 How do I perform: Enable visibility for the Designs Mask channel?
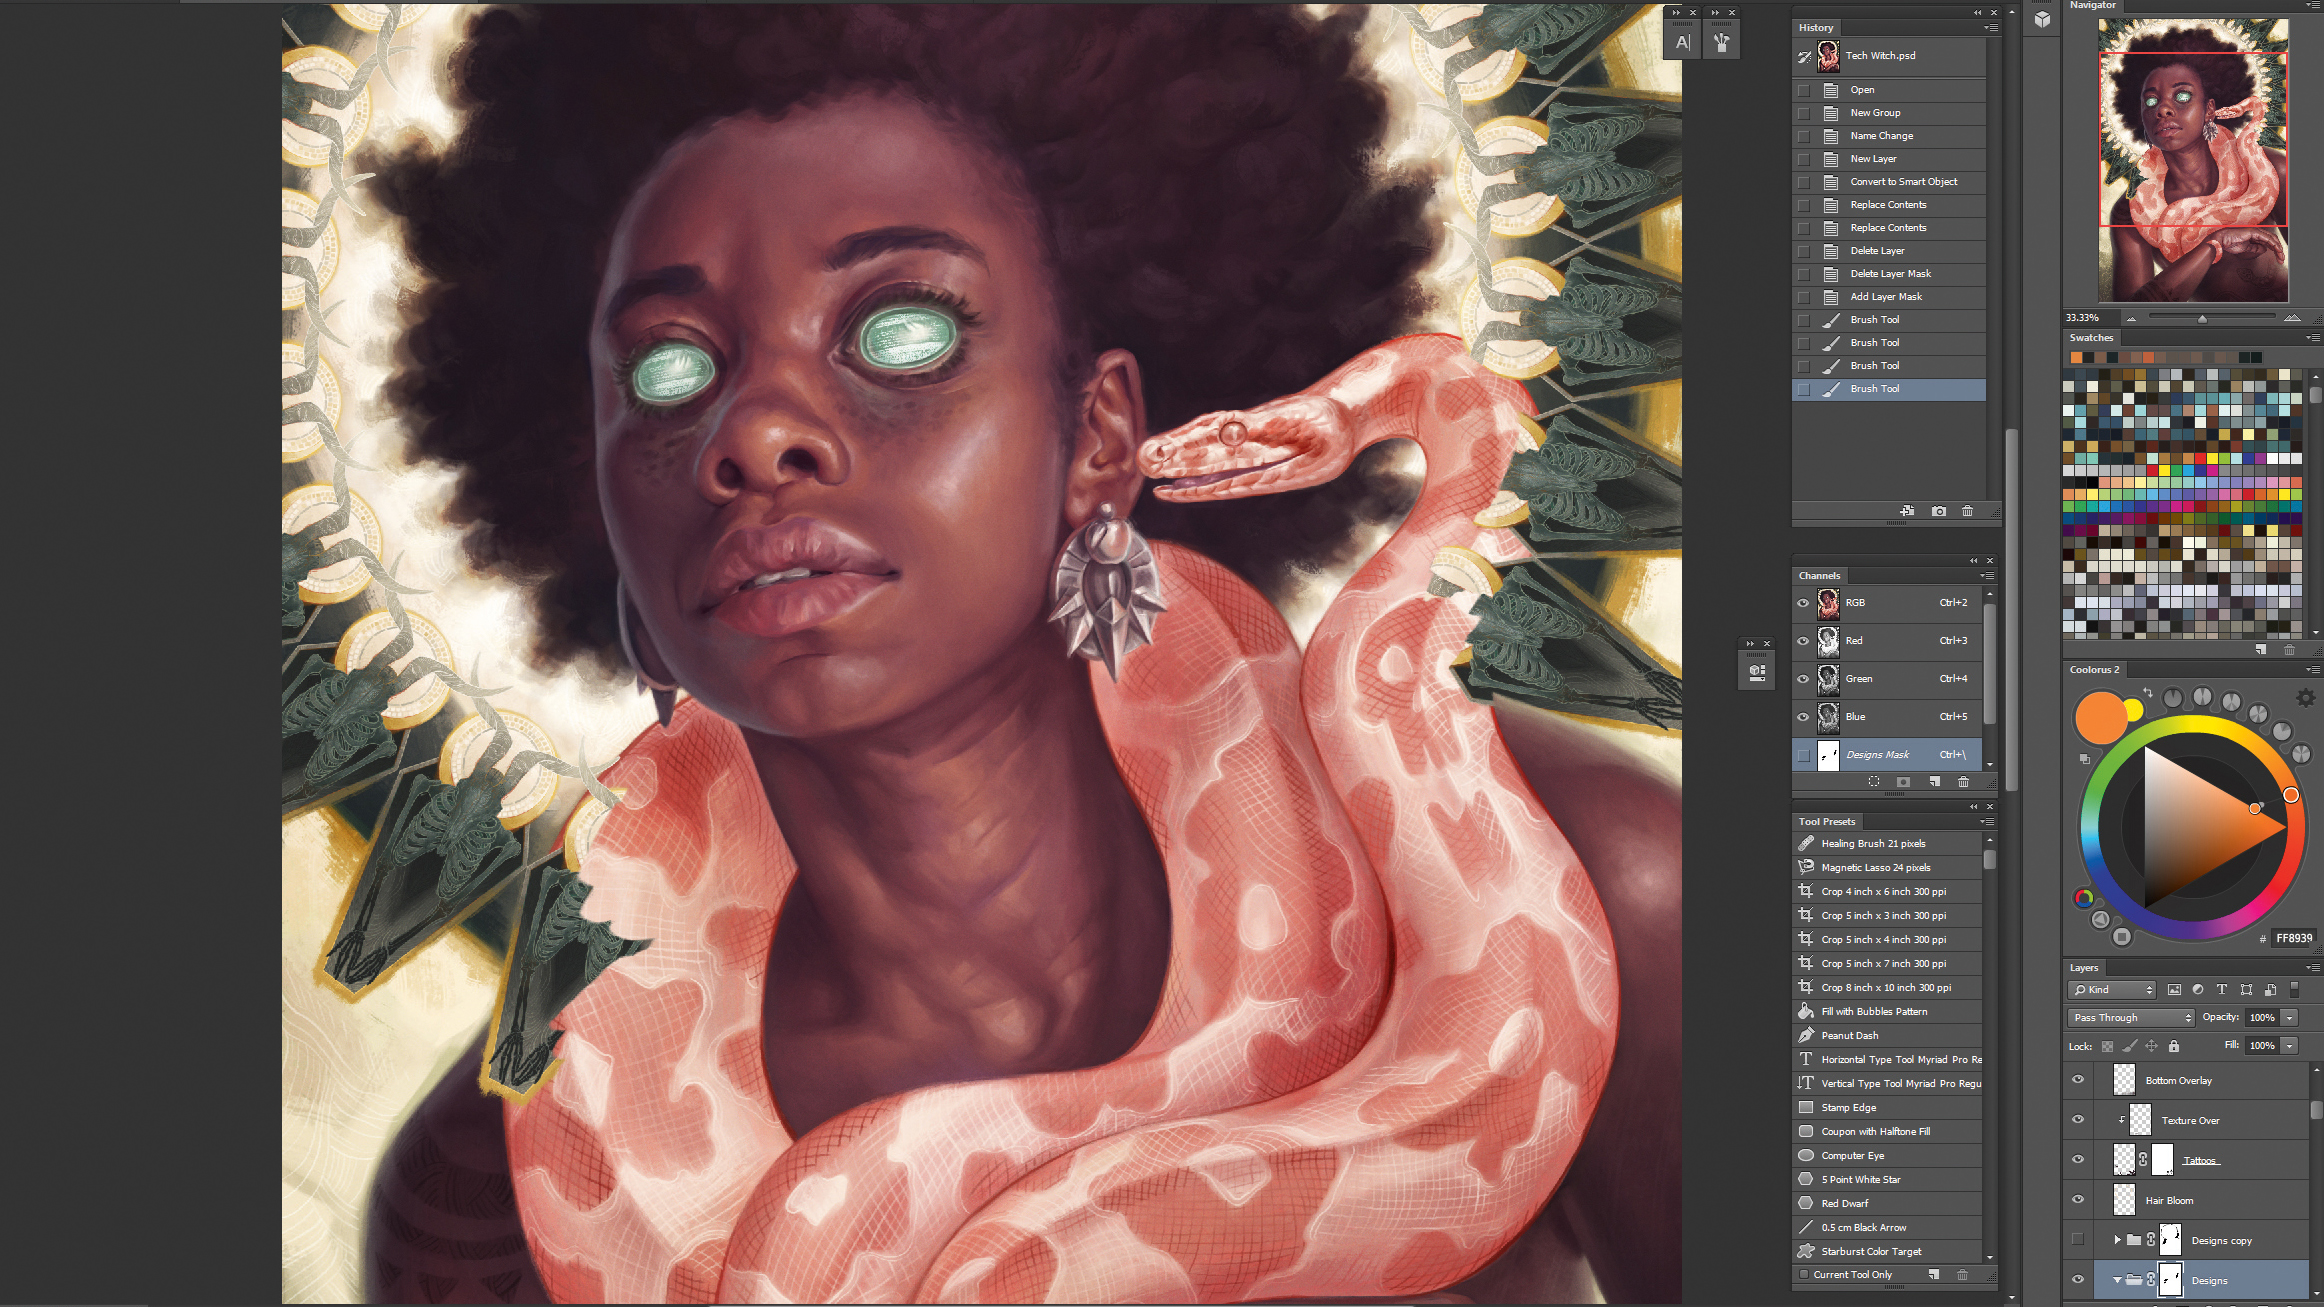[1804, 756]
